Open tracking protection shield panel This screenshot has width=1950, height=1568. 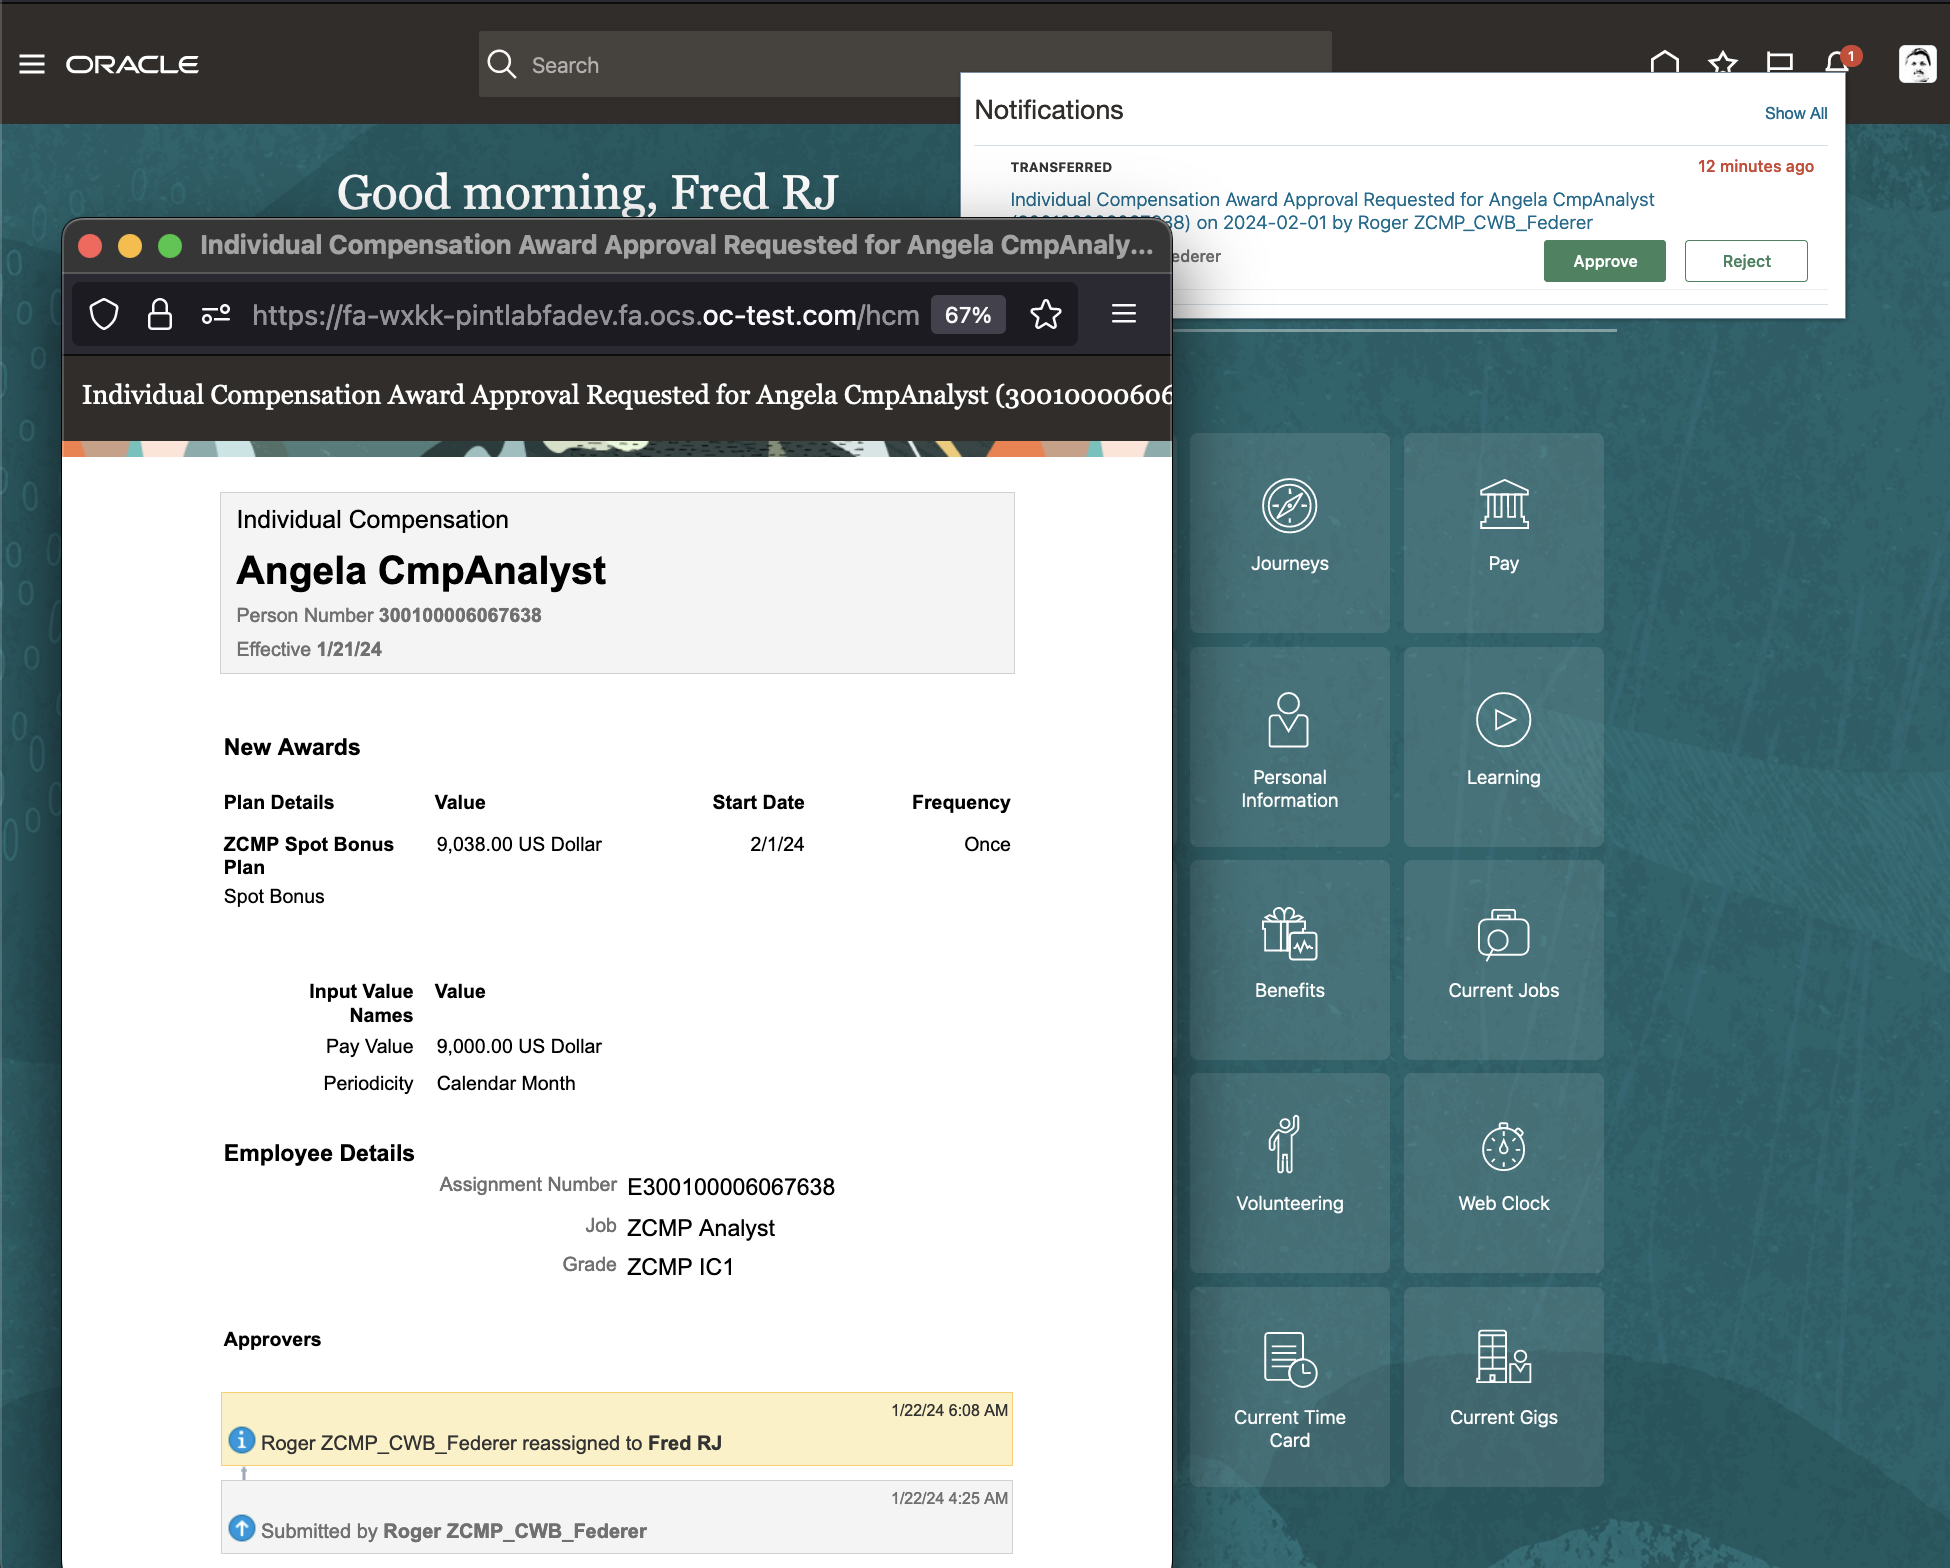104,315
